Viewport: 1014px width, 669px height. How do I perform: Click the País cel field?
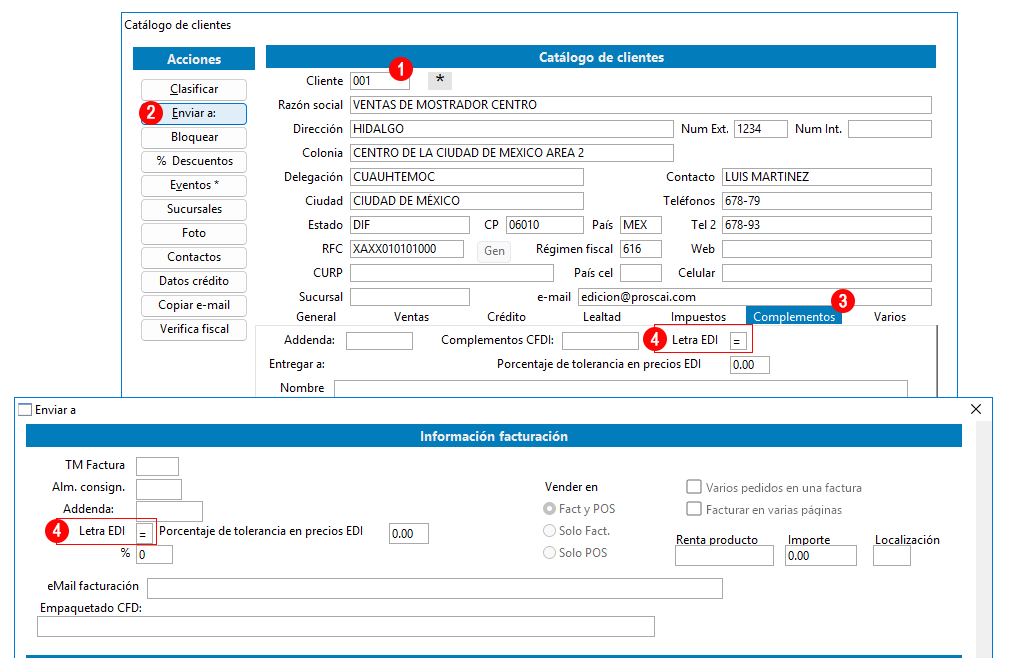click(641, 273)
